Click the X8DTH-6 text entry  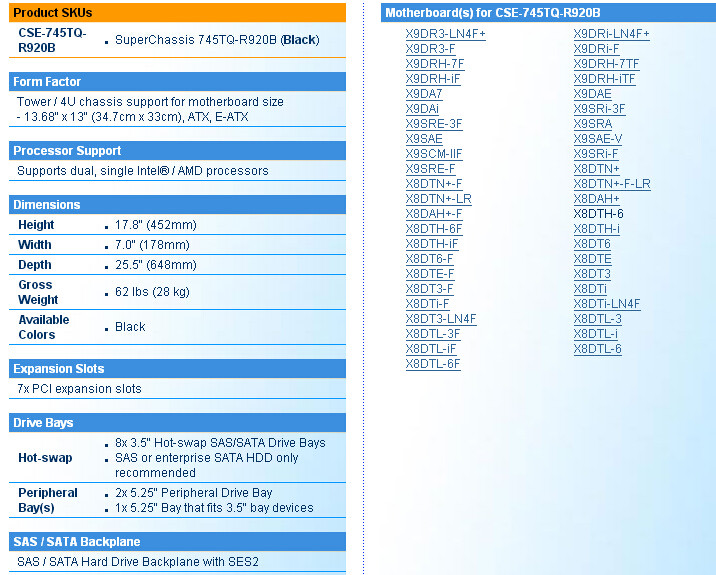598,214
